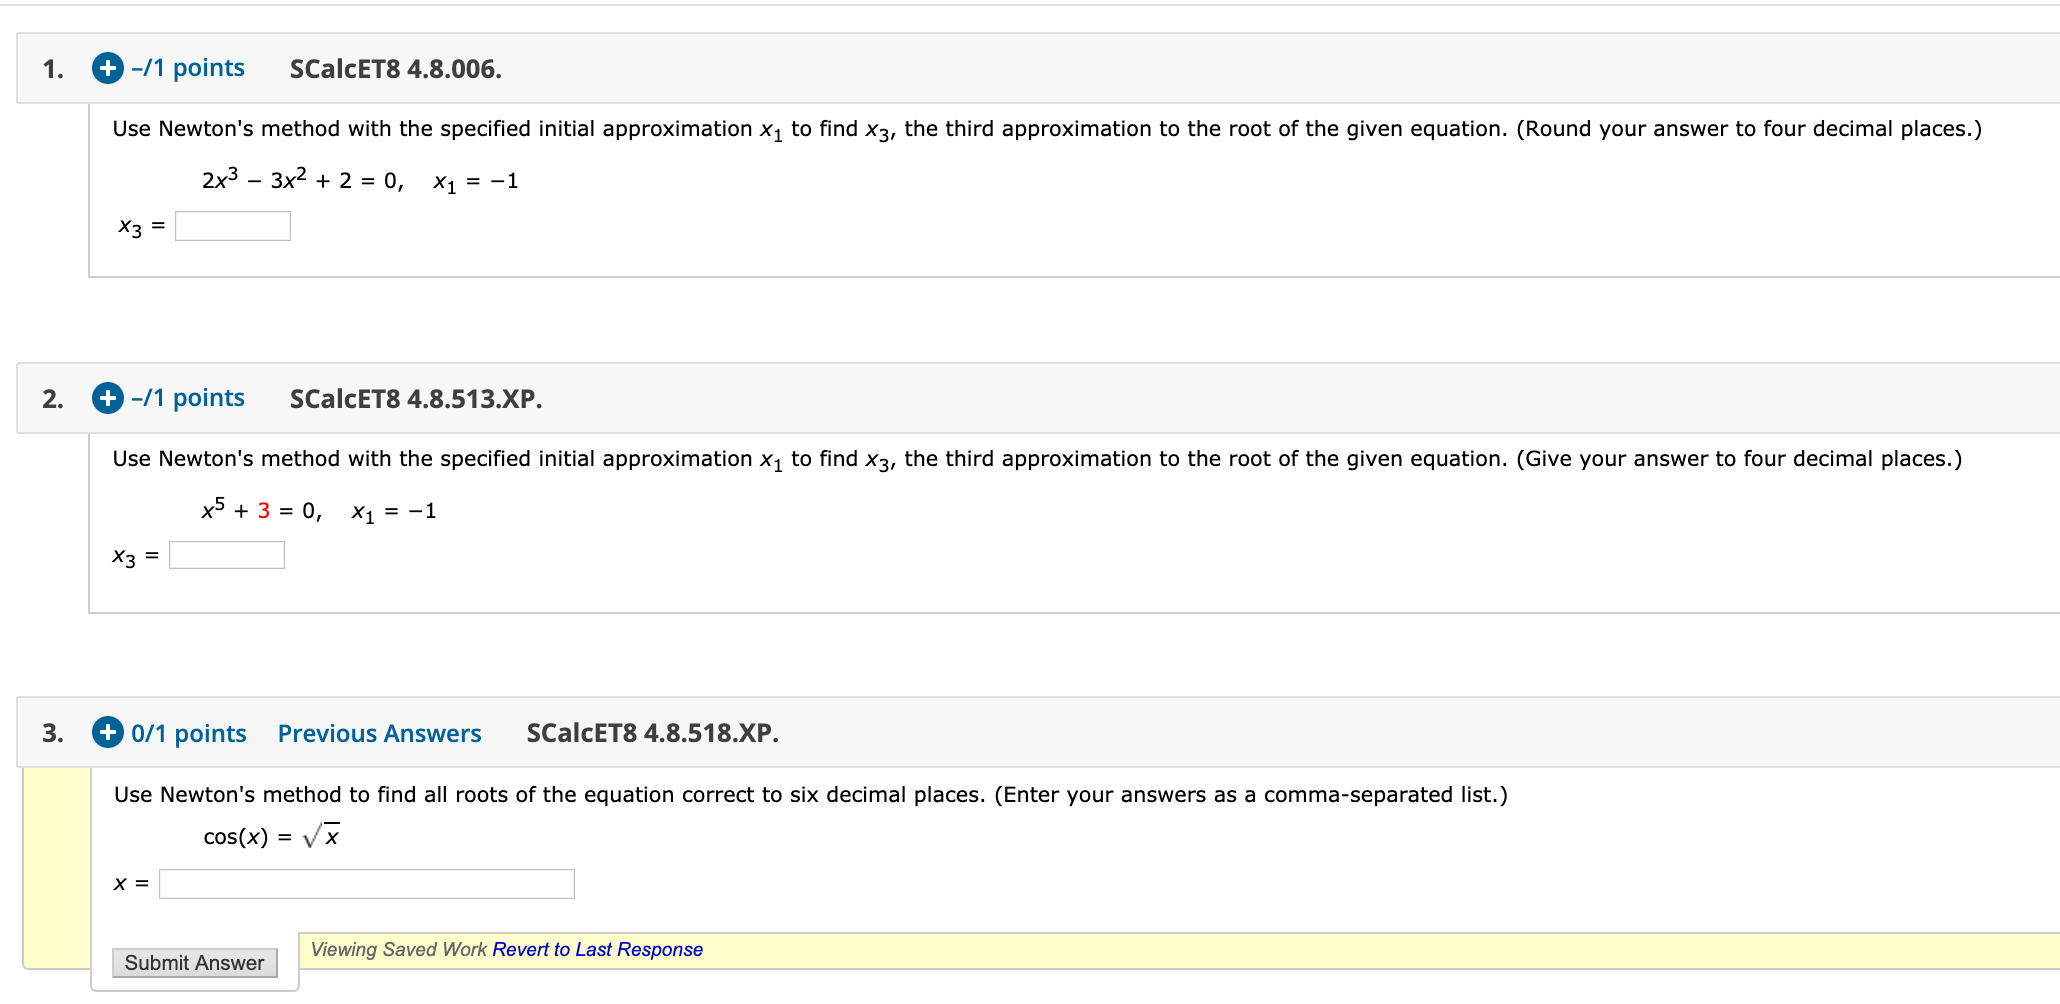Click the Viewing Saved Work banner
2060x1004 pixels.
coord(400,949)
